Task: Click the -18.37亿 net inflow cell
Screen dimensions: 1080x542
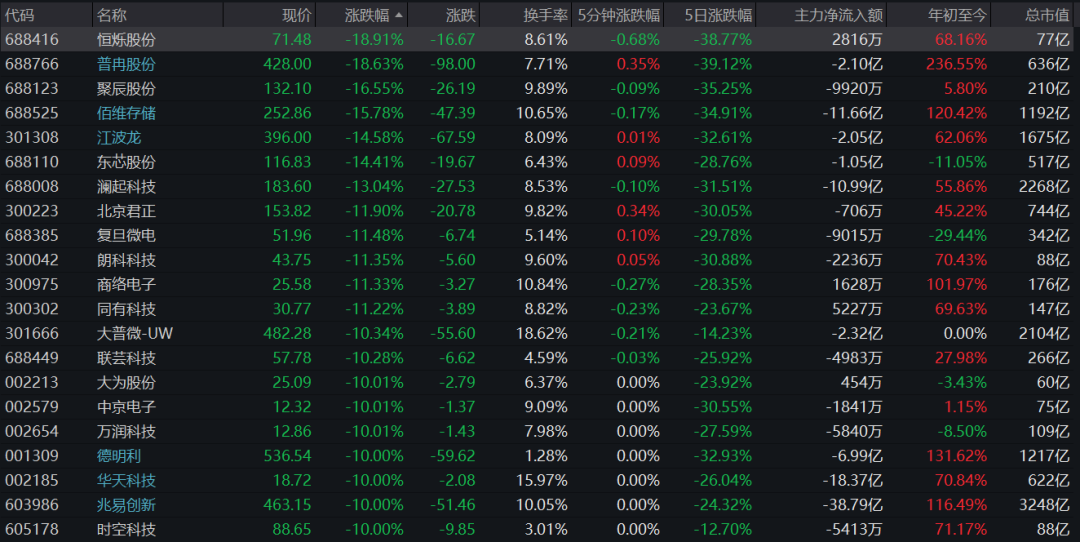Action: (853, 481)
